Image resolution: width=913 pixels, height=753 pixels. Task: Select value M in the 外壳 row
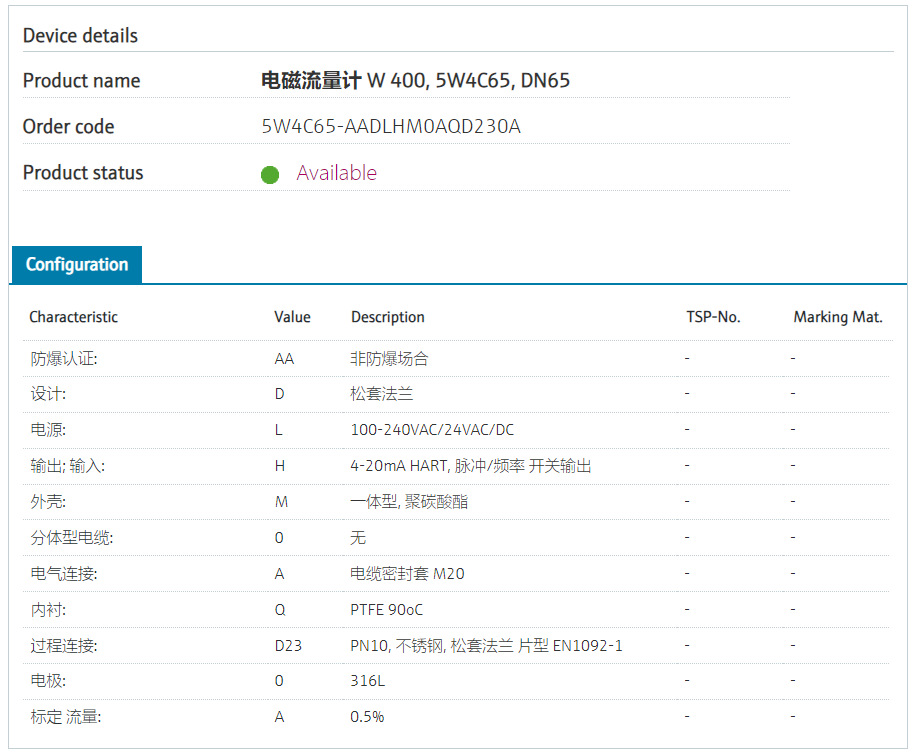[x=281, y=501]
